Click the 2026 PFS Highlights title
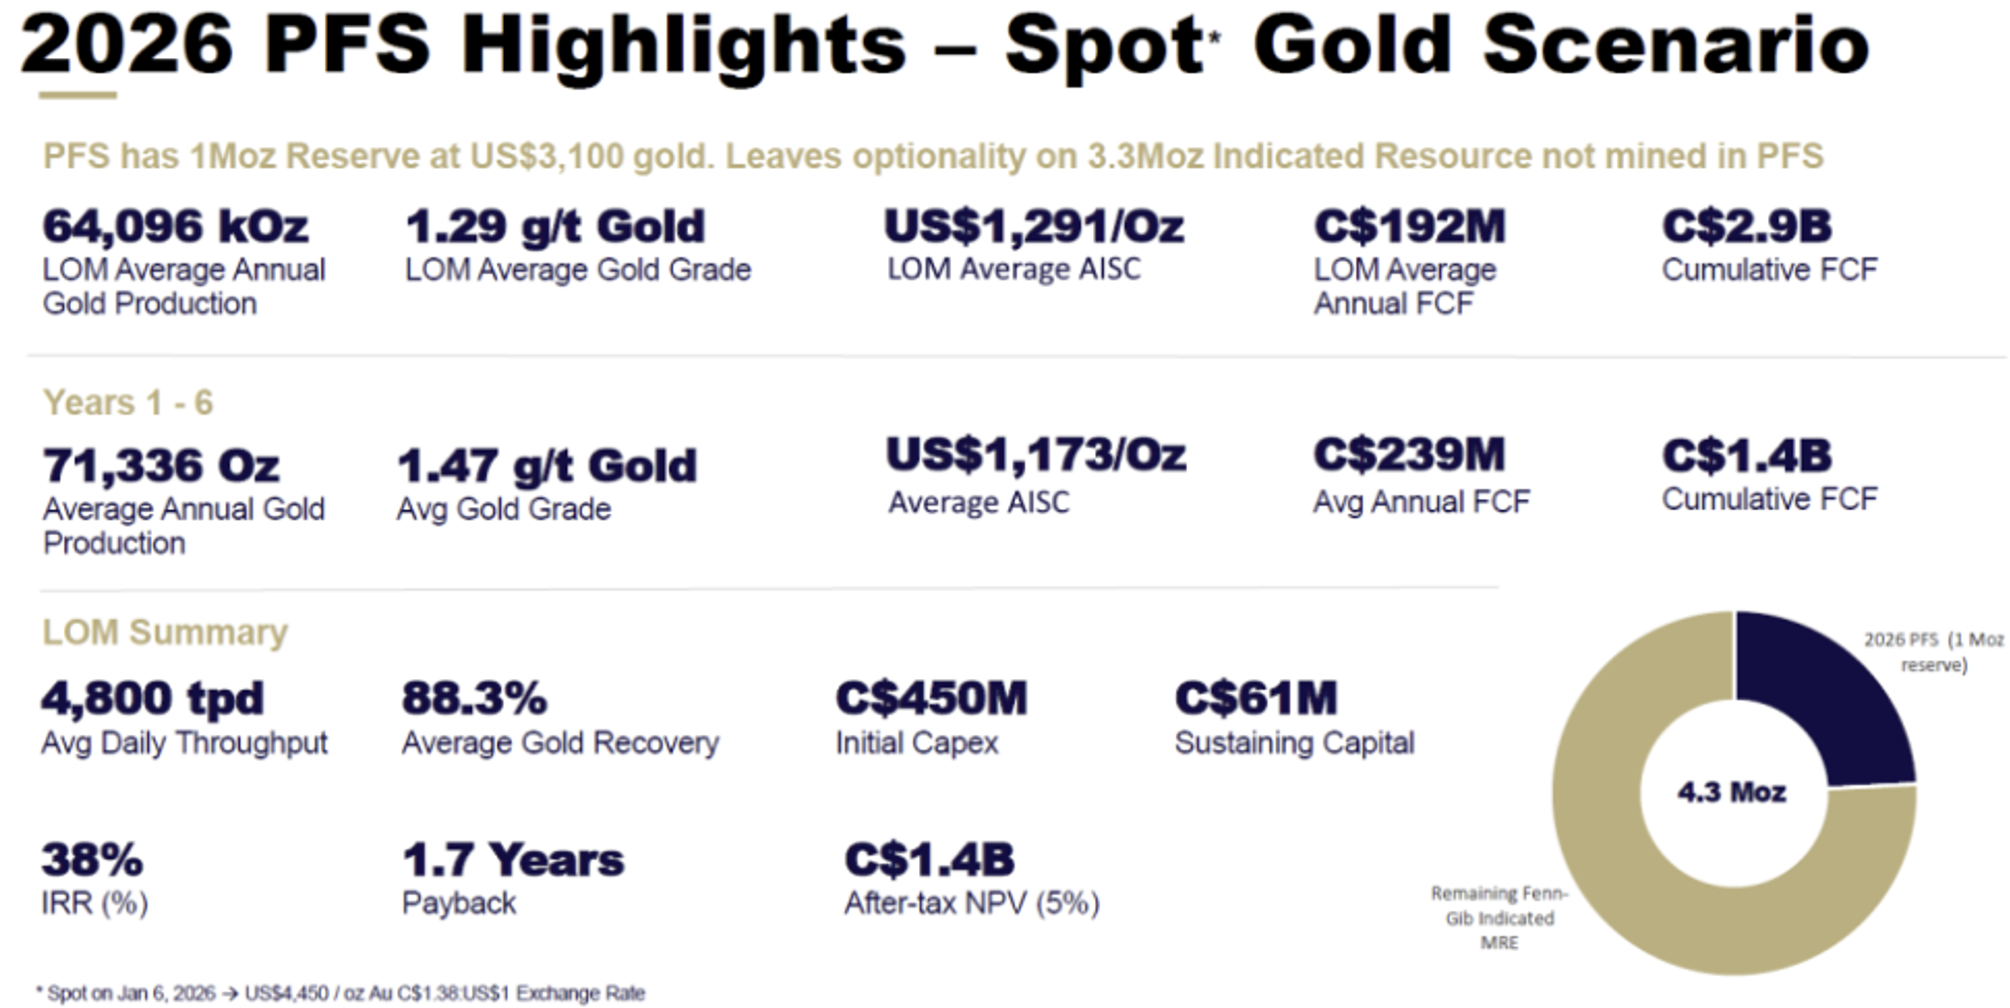This screenshot has width=2010, height=1008. tap(944, 45)
